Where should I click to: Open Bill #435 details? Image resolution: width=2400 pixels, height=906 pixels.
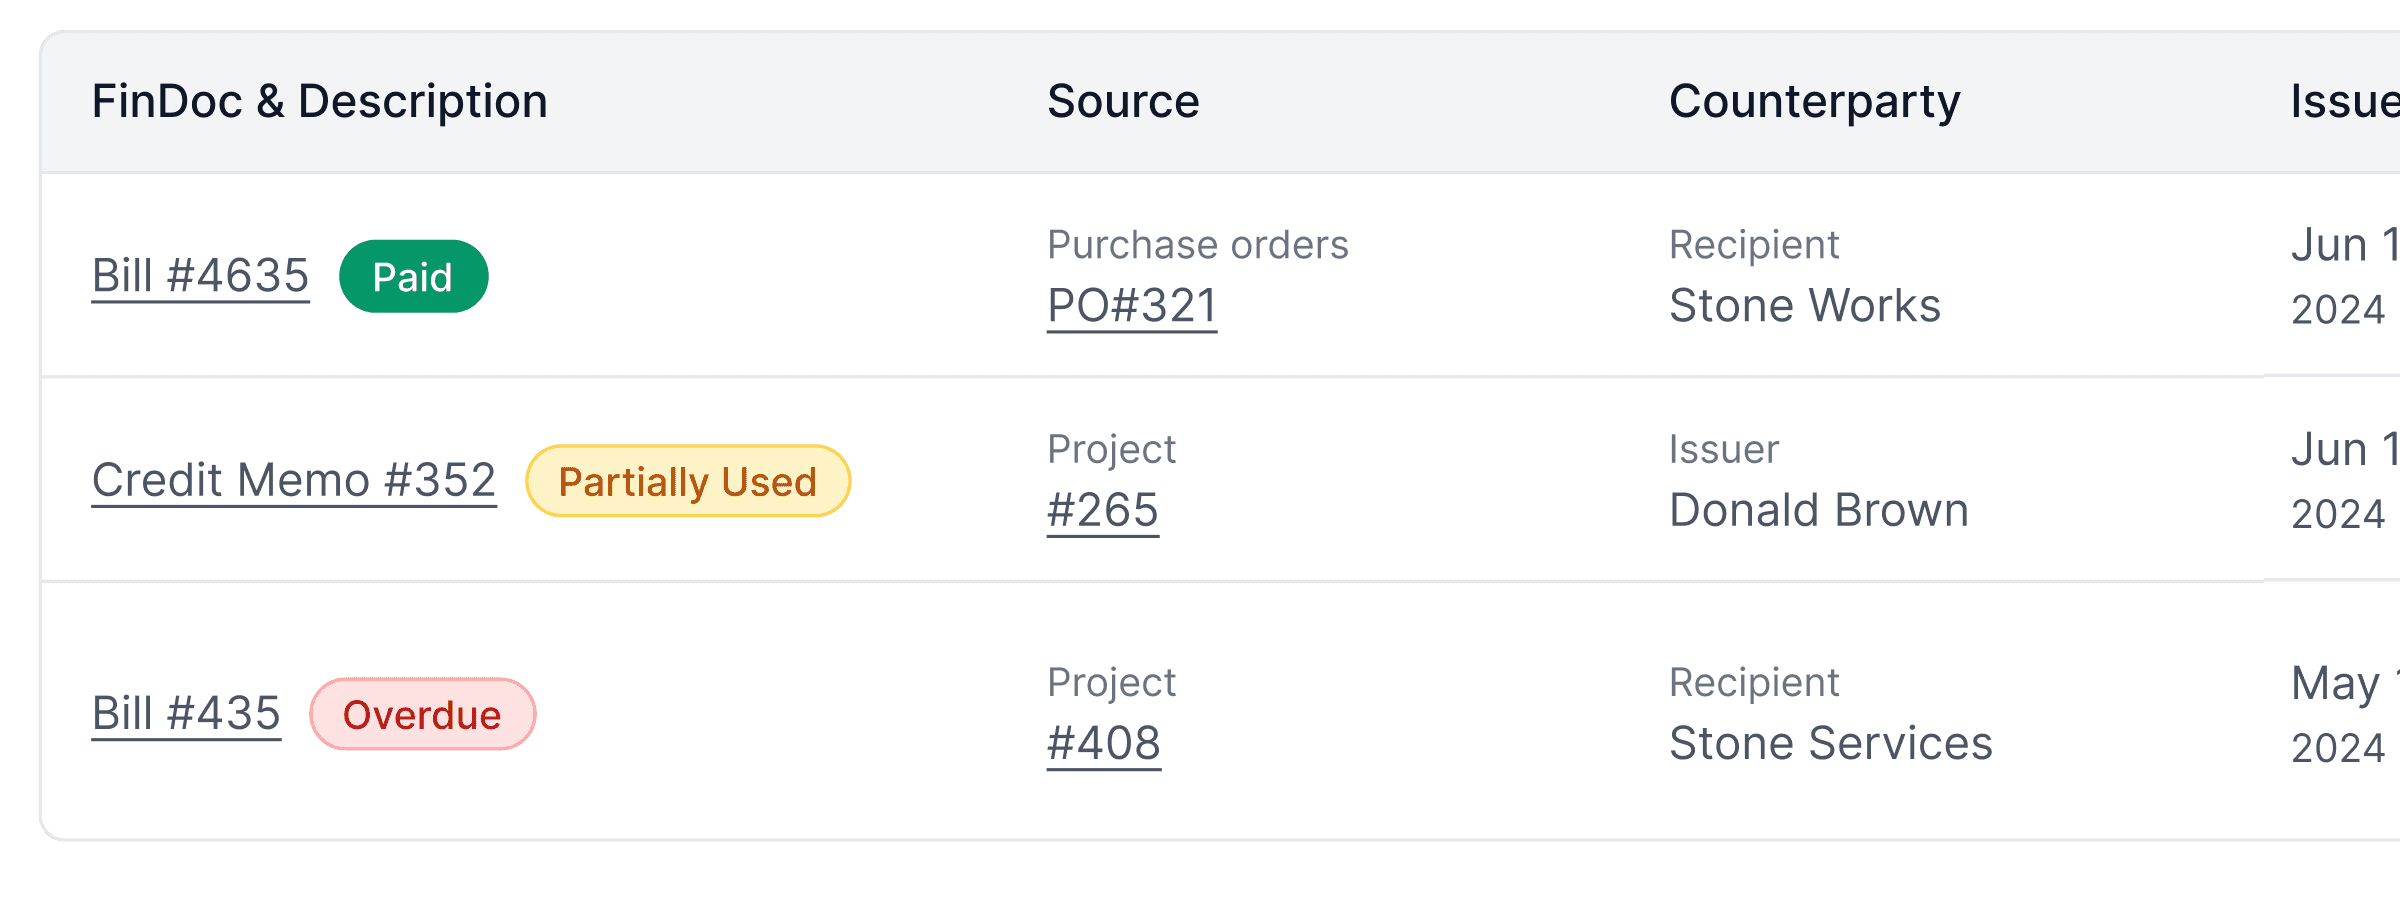tap(186, 713)
